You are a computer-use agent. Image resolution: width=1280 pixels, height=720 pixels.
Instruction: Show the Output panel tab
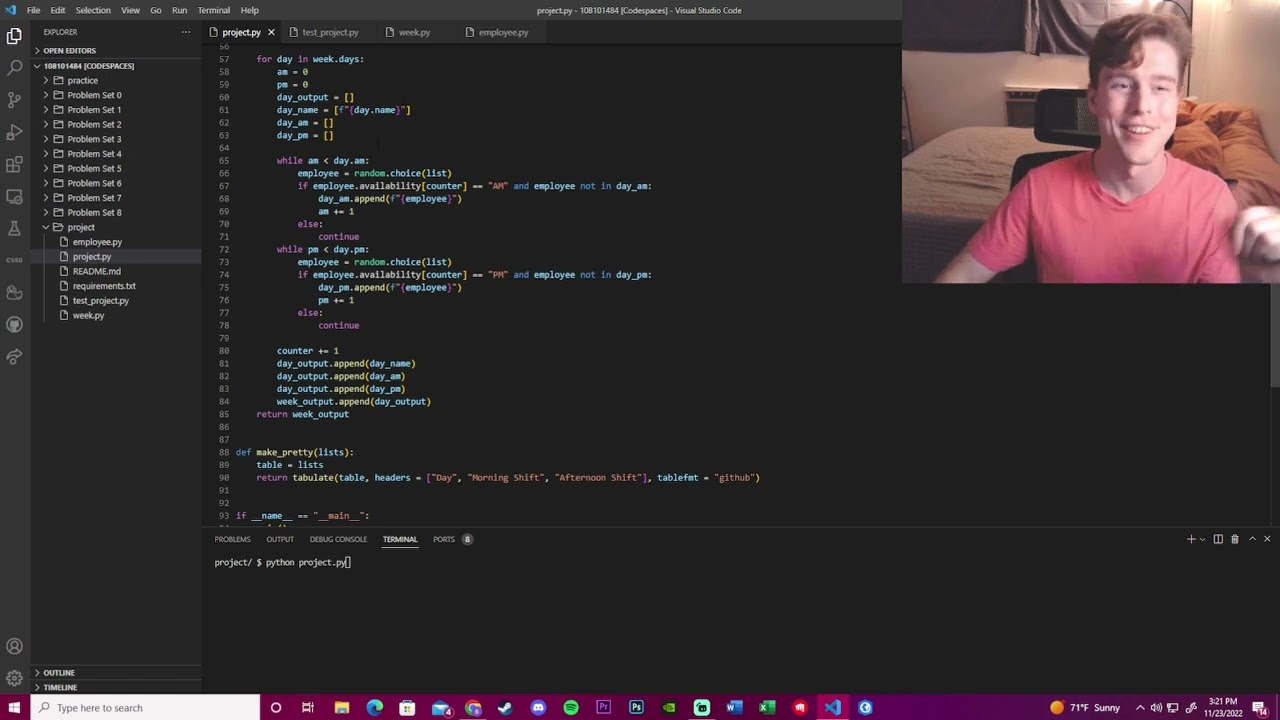tap(280, 539)
